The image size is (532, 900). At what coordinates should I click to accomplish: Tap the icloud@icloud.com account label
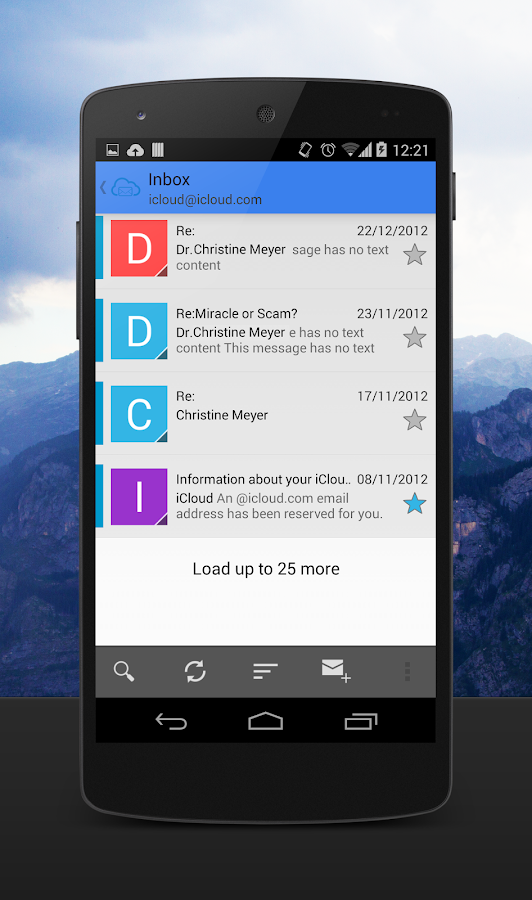coord(205,200)
